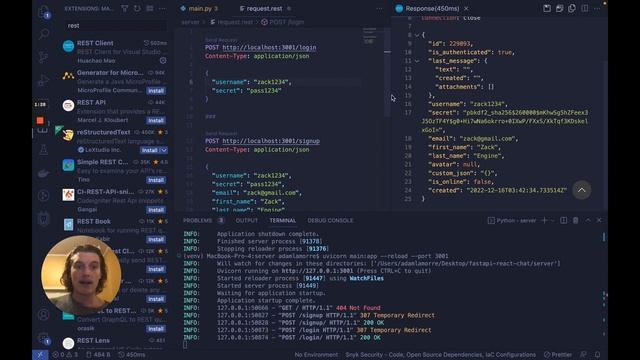Refresh the extensions list
This screenshot has width=640, height=360.
[137, 8]
